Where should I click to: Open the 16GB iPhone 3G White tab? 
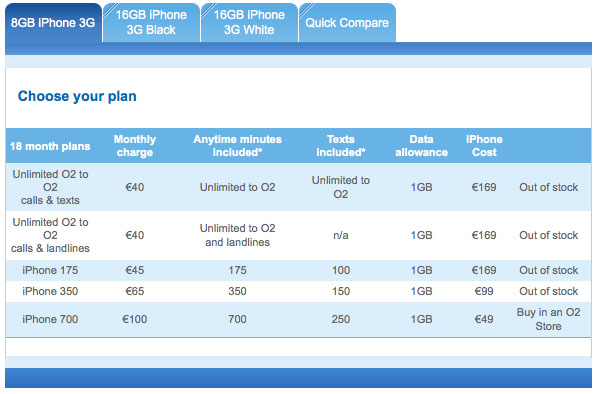249,23
